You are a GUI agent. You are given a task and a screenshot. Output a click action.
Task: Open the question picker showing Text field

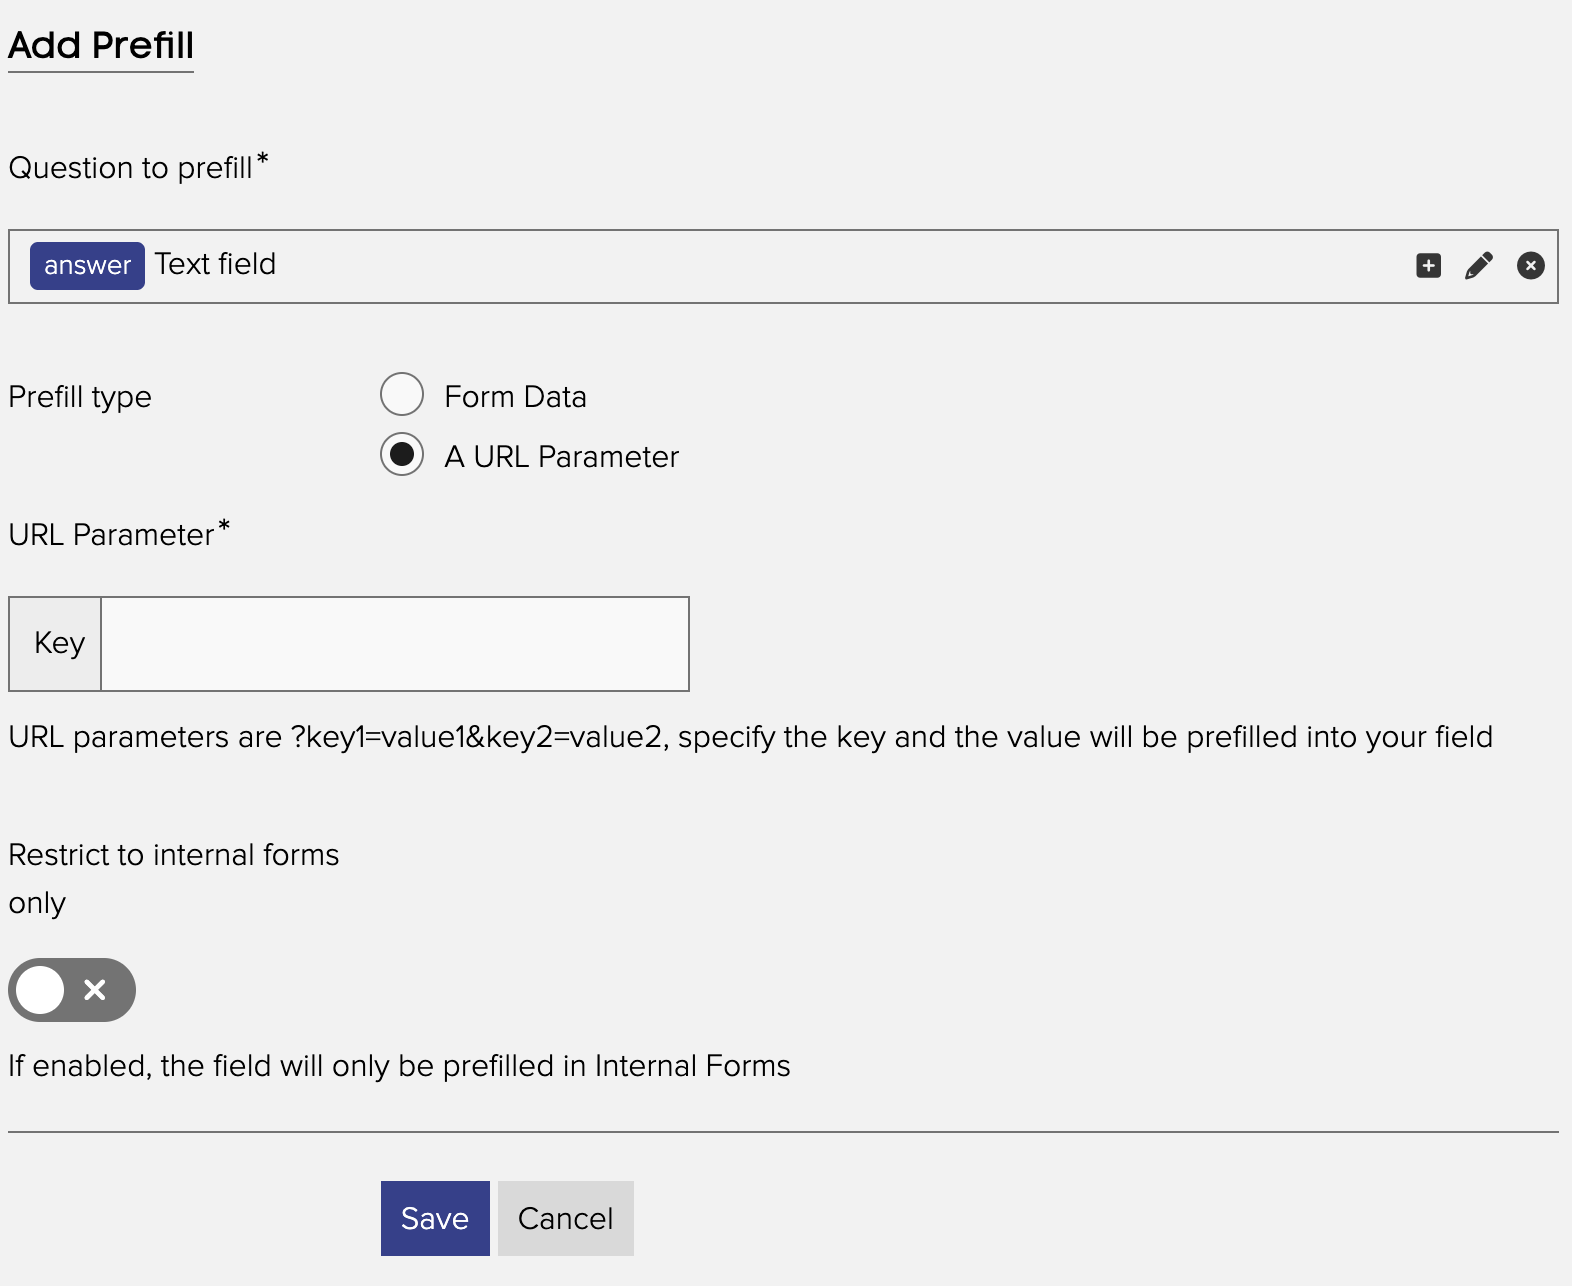[x=700, y=265]
